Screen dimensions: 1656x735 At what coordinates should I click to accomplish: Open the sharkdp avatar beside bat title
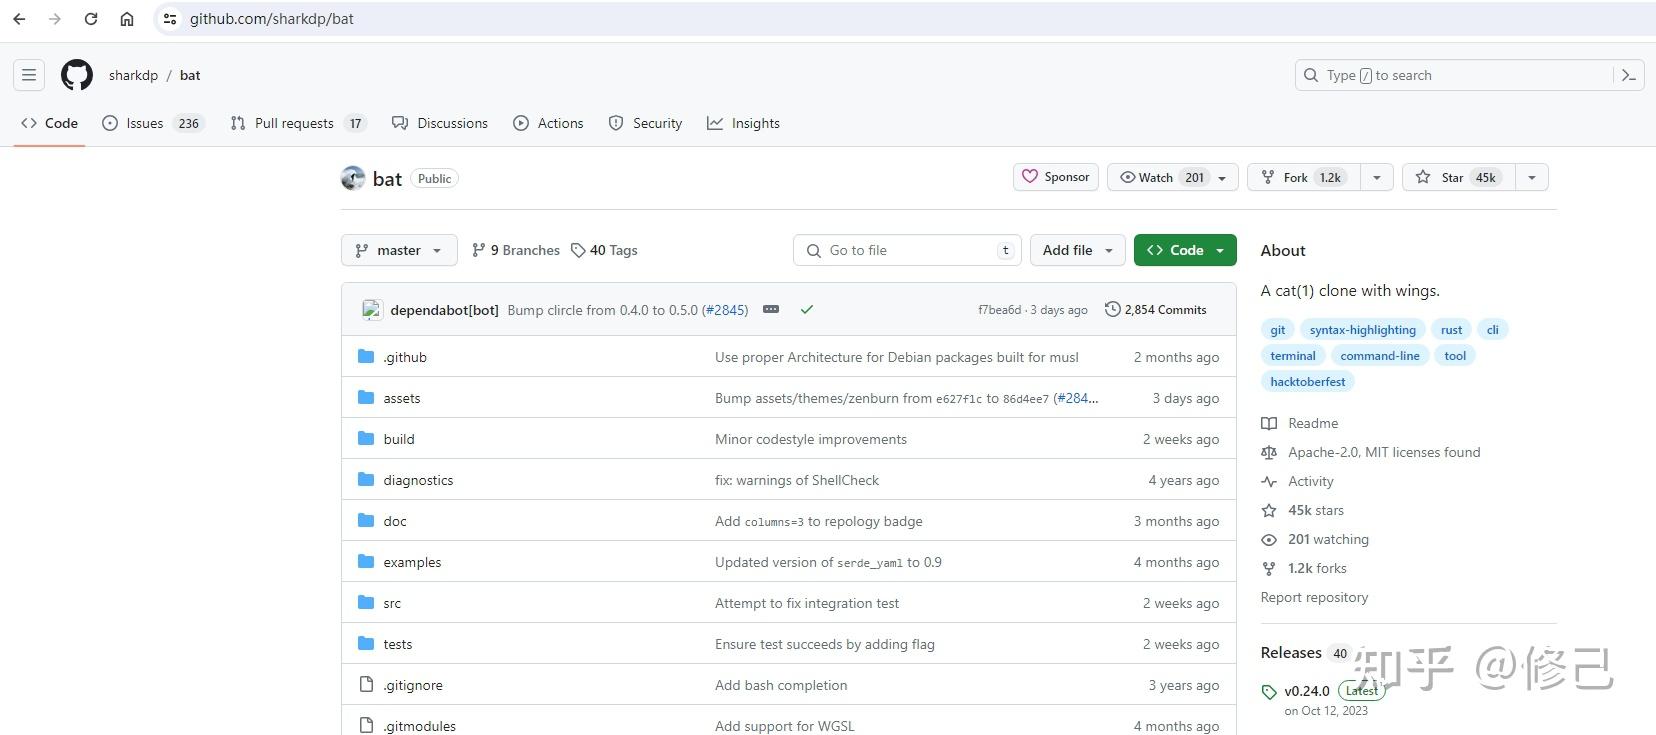point(353,178)
